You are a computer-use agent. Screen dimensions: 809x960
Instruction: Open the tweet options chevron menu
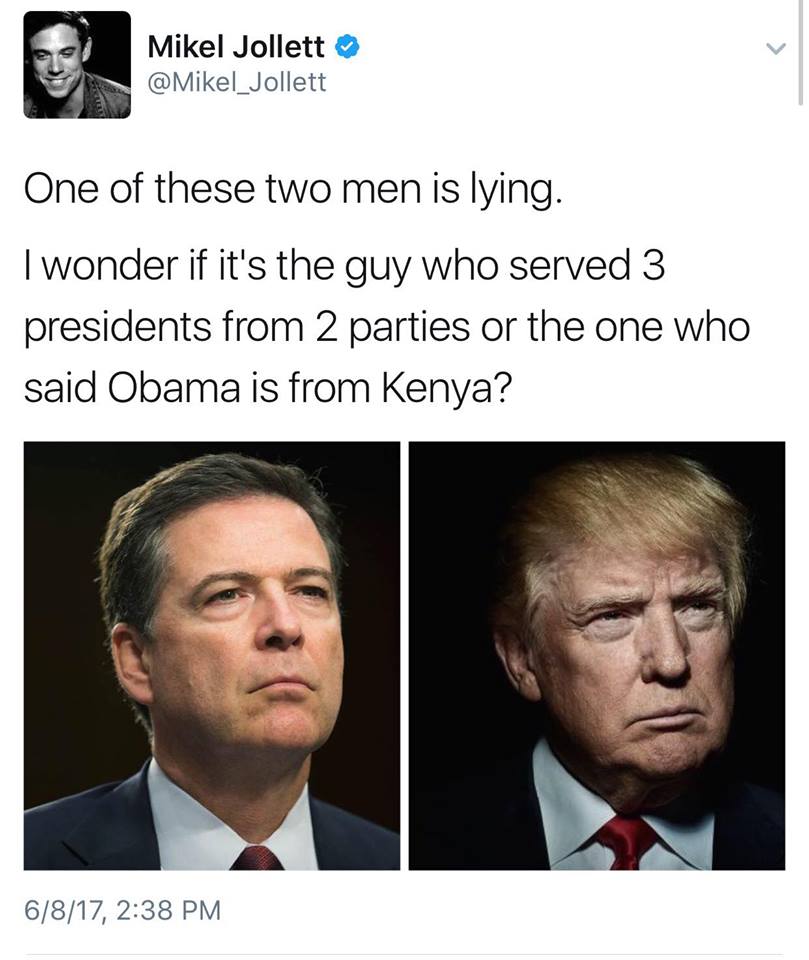[776, 48]
